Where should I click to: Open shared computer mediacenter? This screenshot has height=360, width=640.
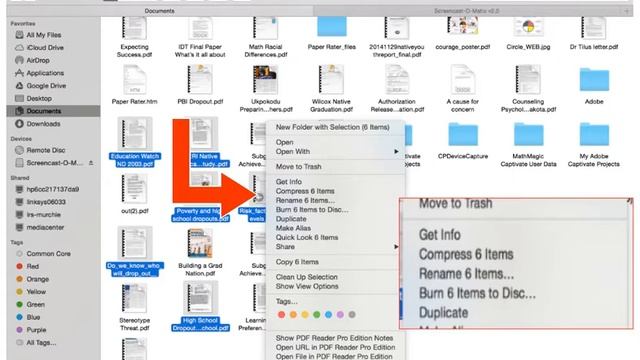tap(45, 227)
